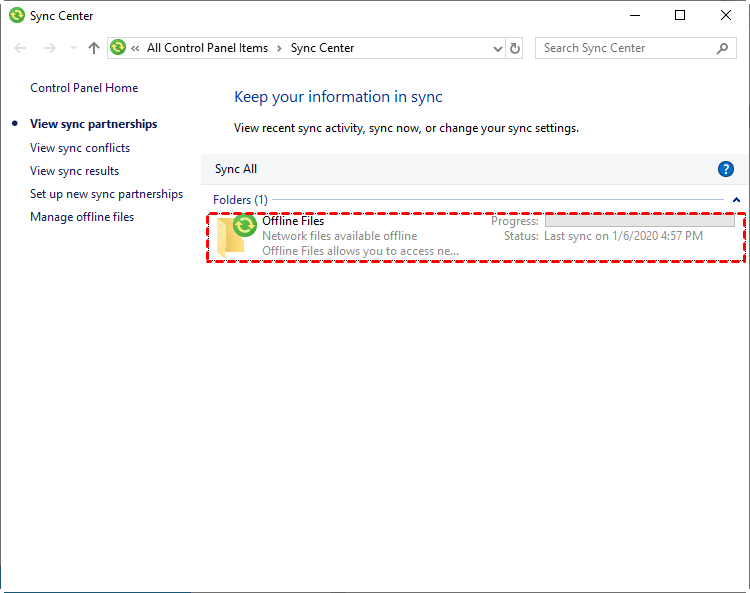Open Manage offline files
Image resolution: width=750 pixels, height=593 pixels.
82,217
